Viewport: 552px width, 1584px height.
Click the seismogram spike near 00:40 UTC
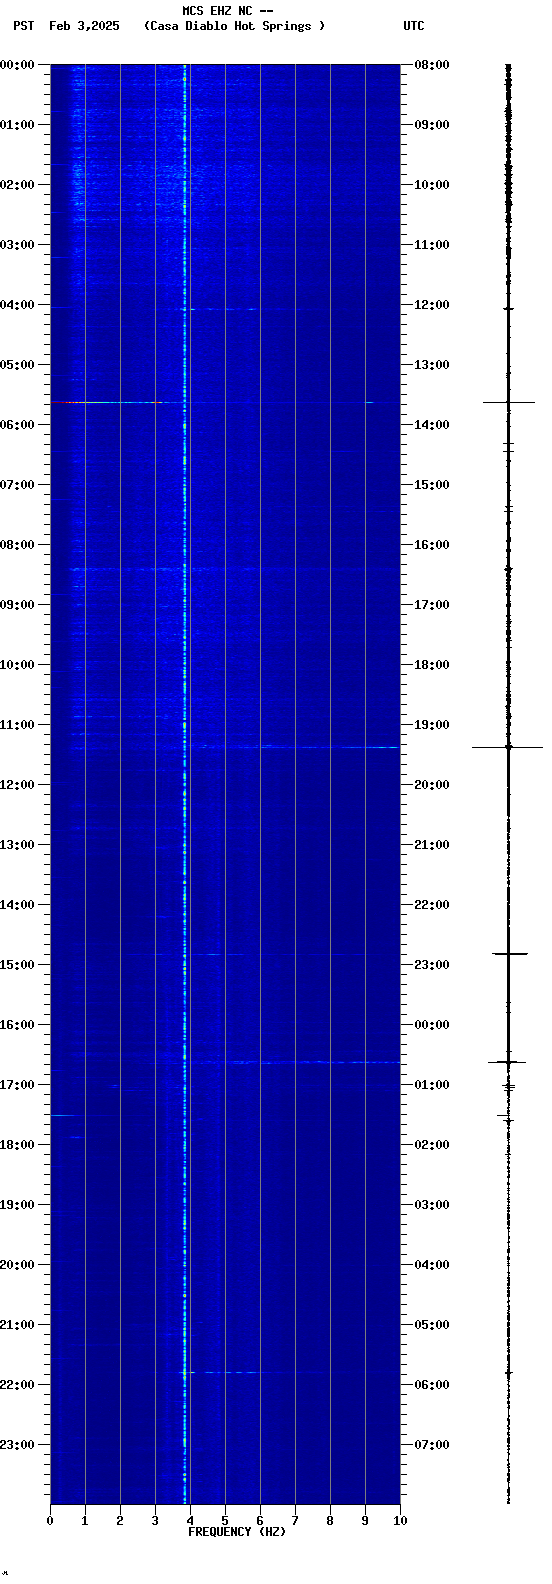(507, 1062)
